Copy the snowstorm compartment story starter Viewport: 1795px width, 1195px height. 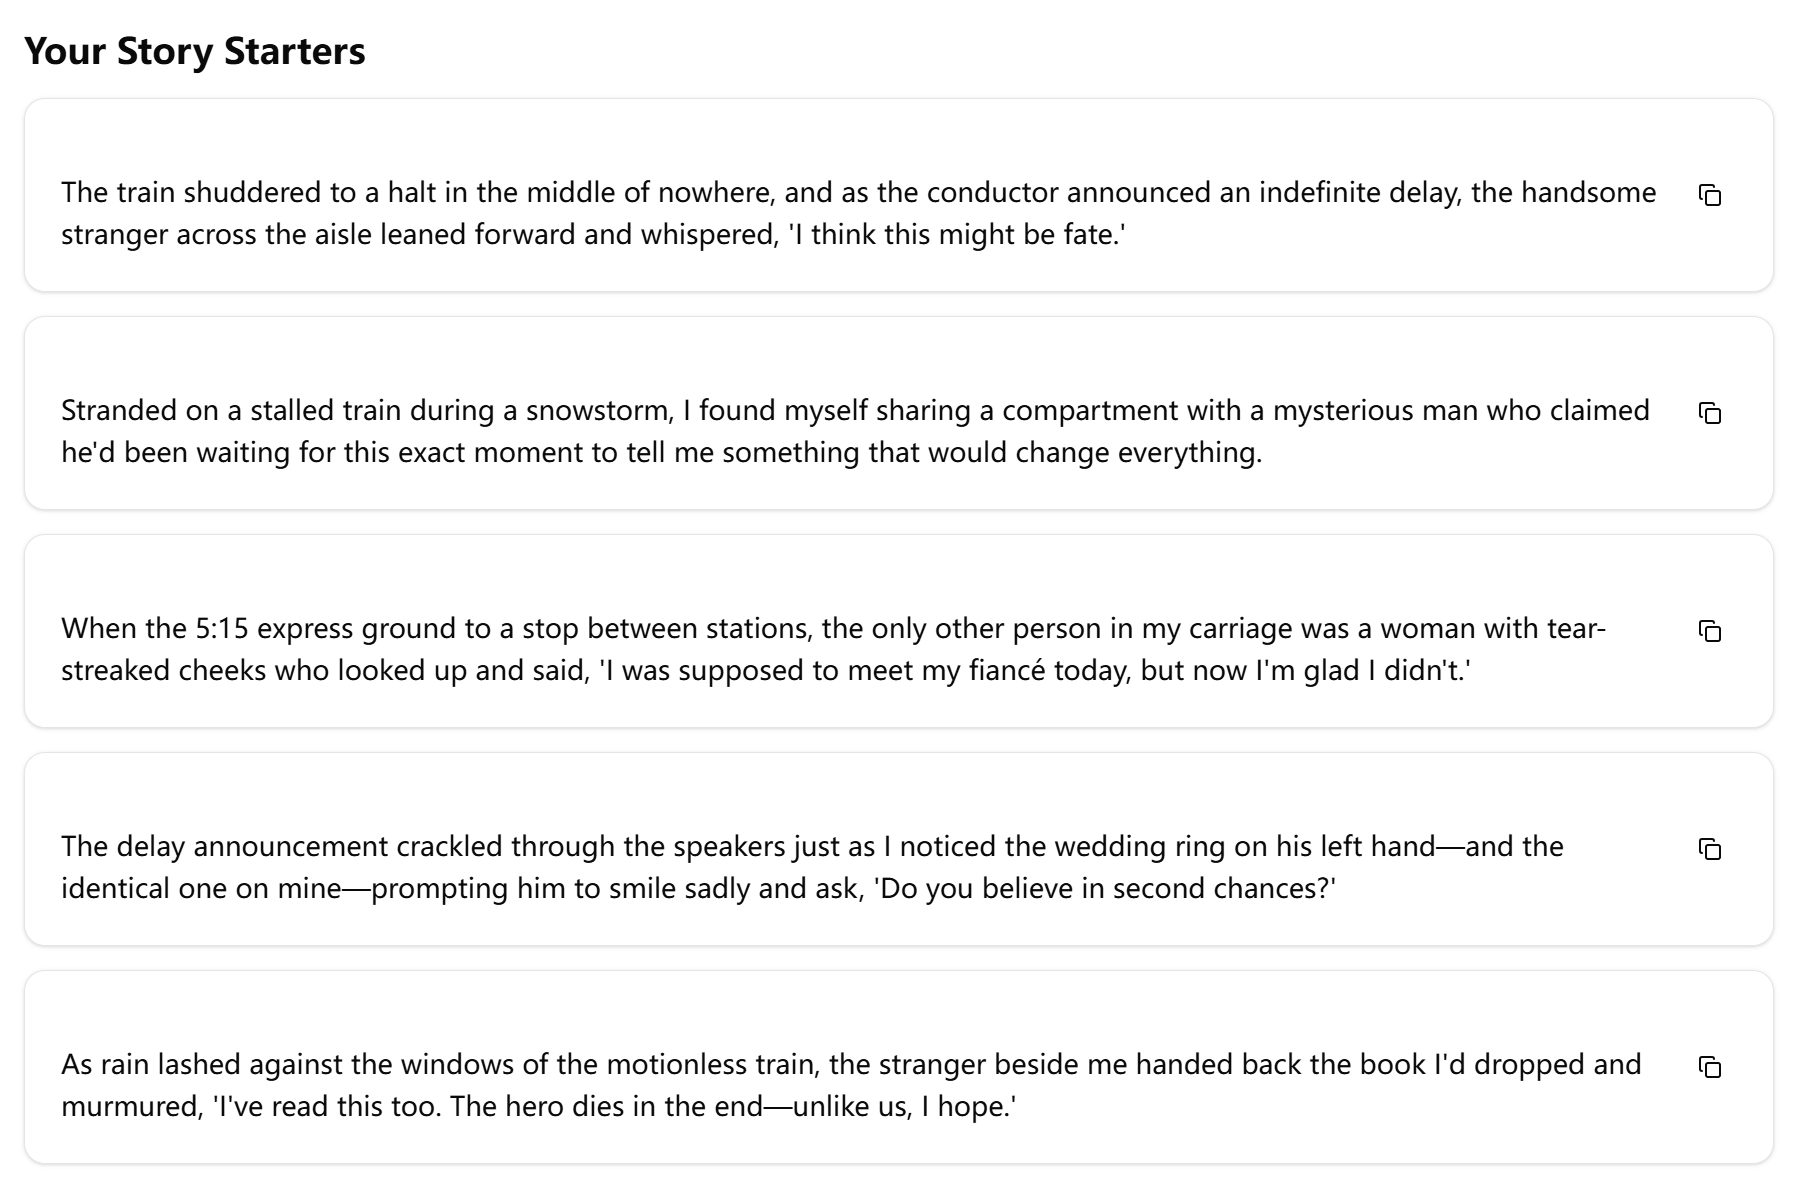pyautogui.click(x=1712, y=412)
